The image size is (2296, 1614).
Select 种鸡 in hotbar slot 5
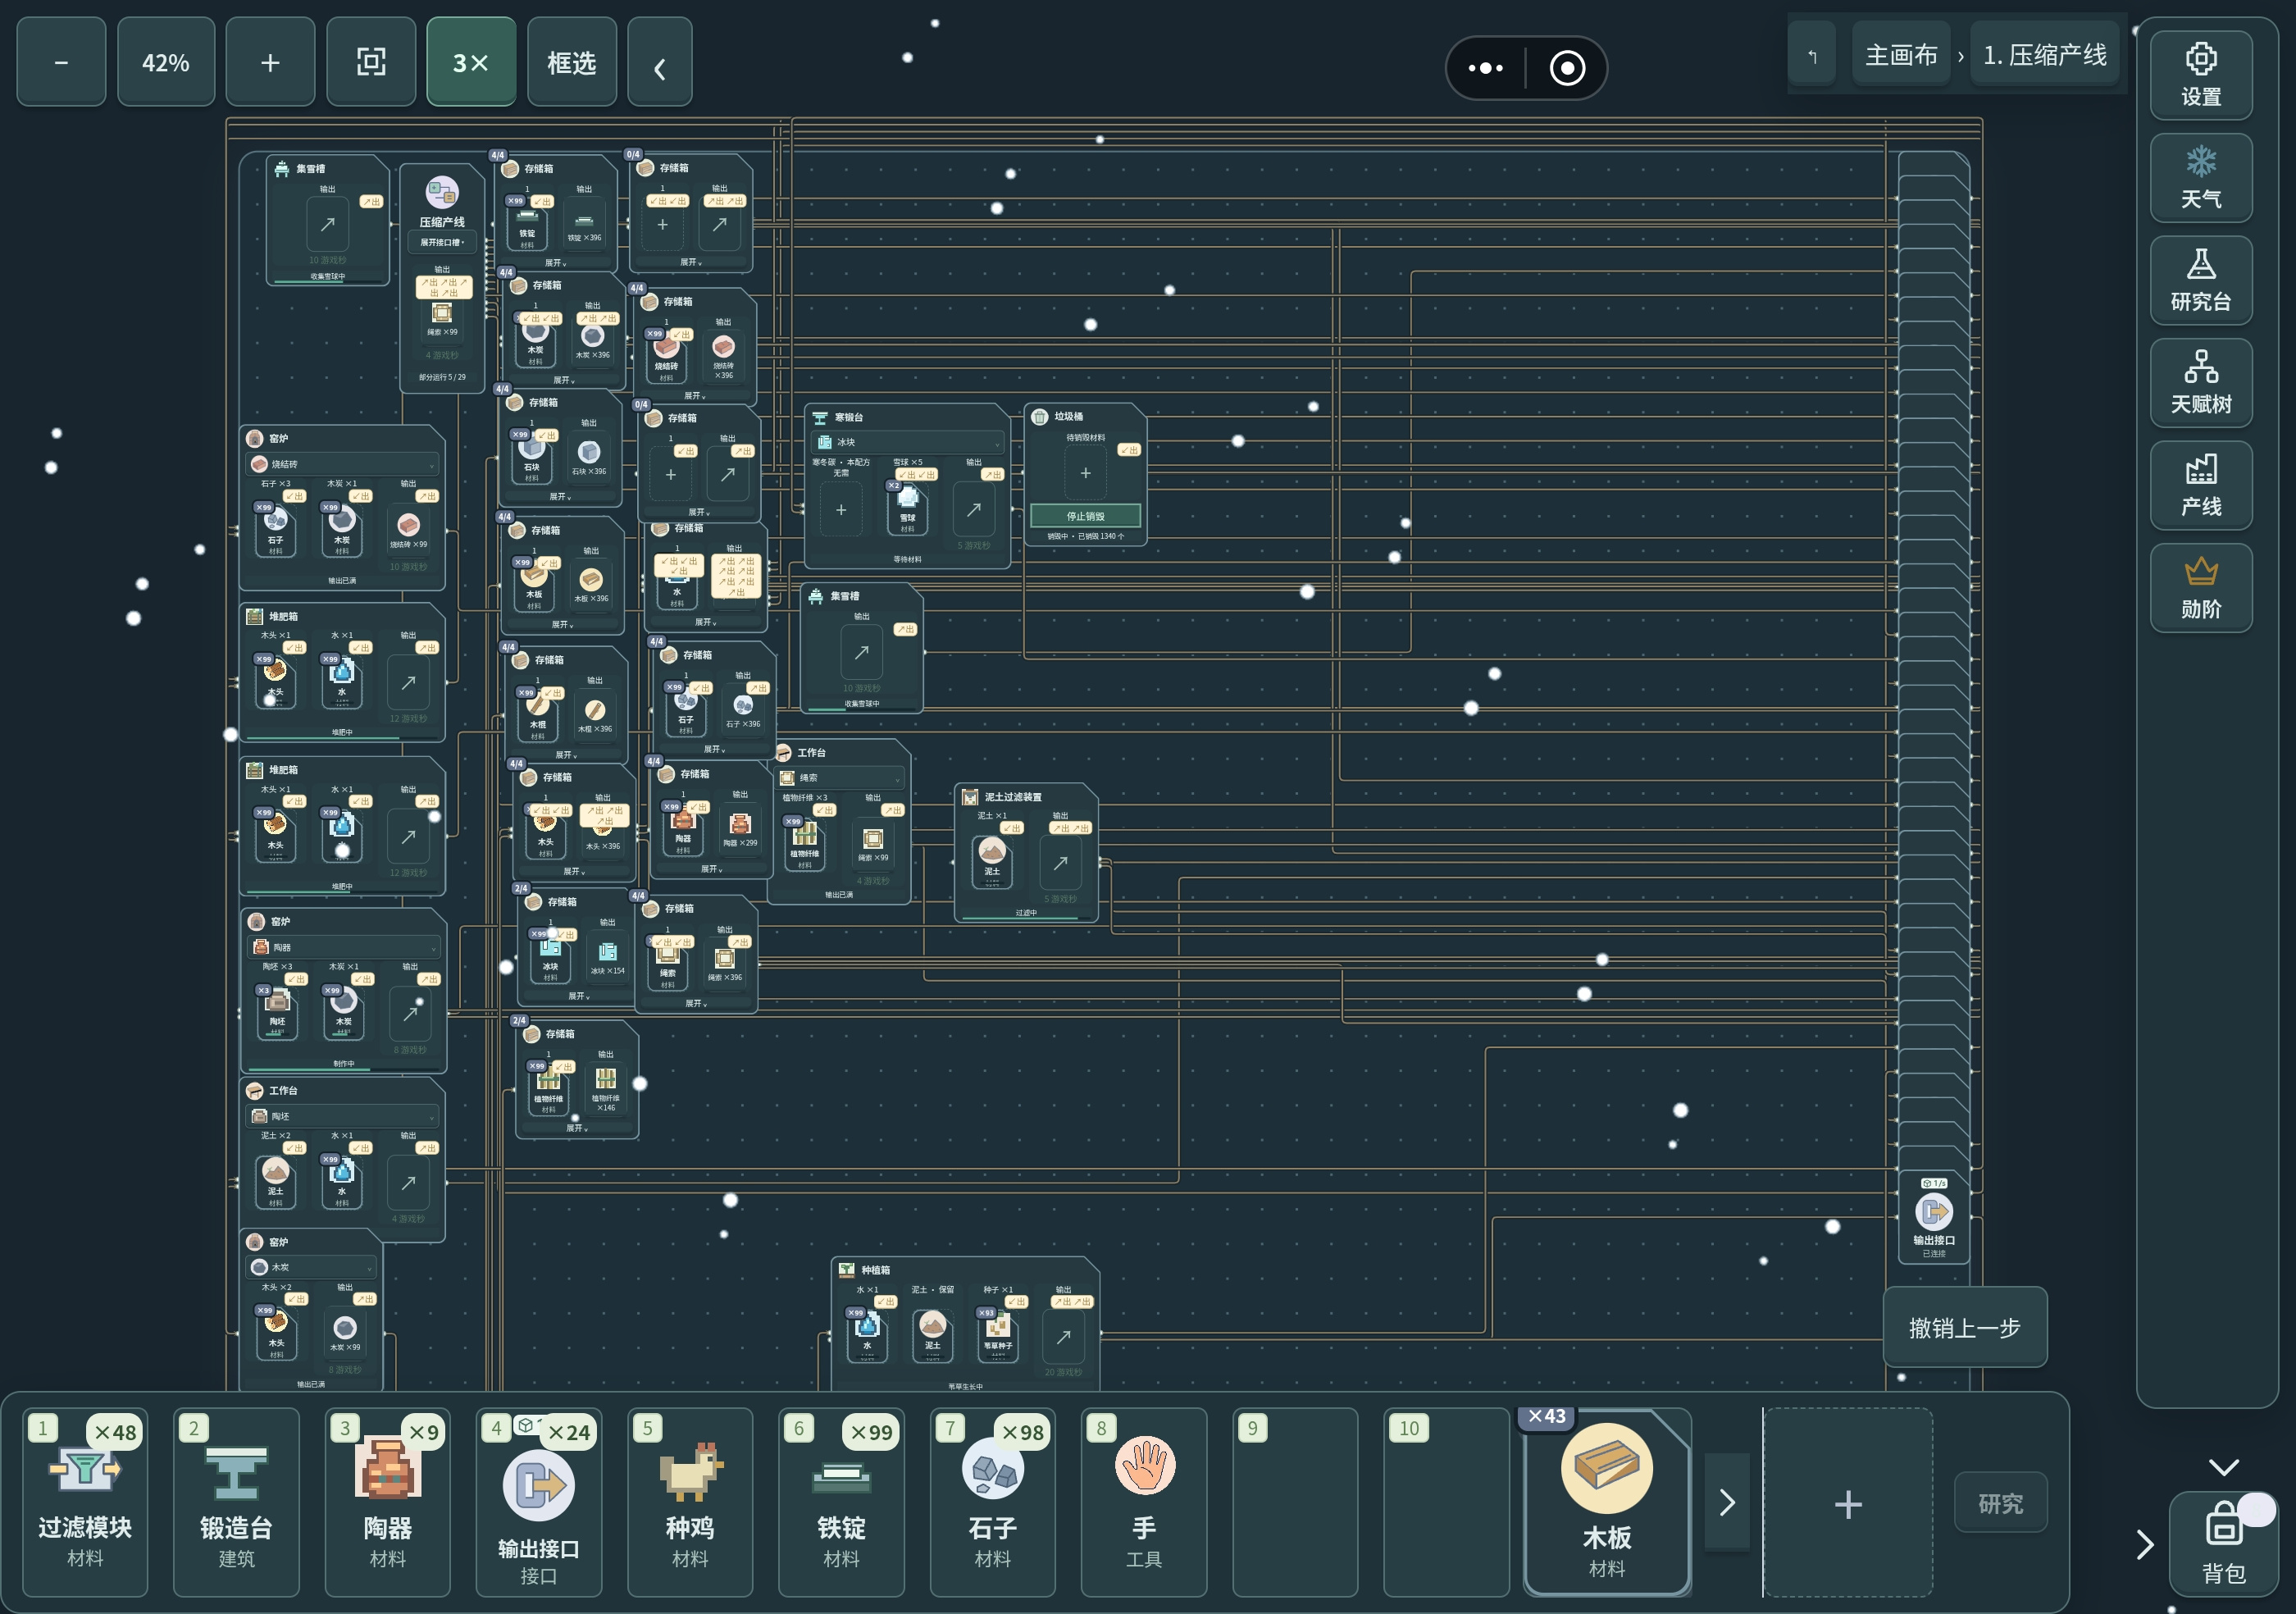pyautogui.click(x=690, y=1501)
